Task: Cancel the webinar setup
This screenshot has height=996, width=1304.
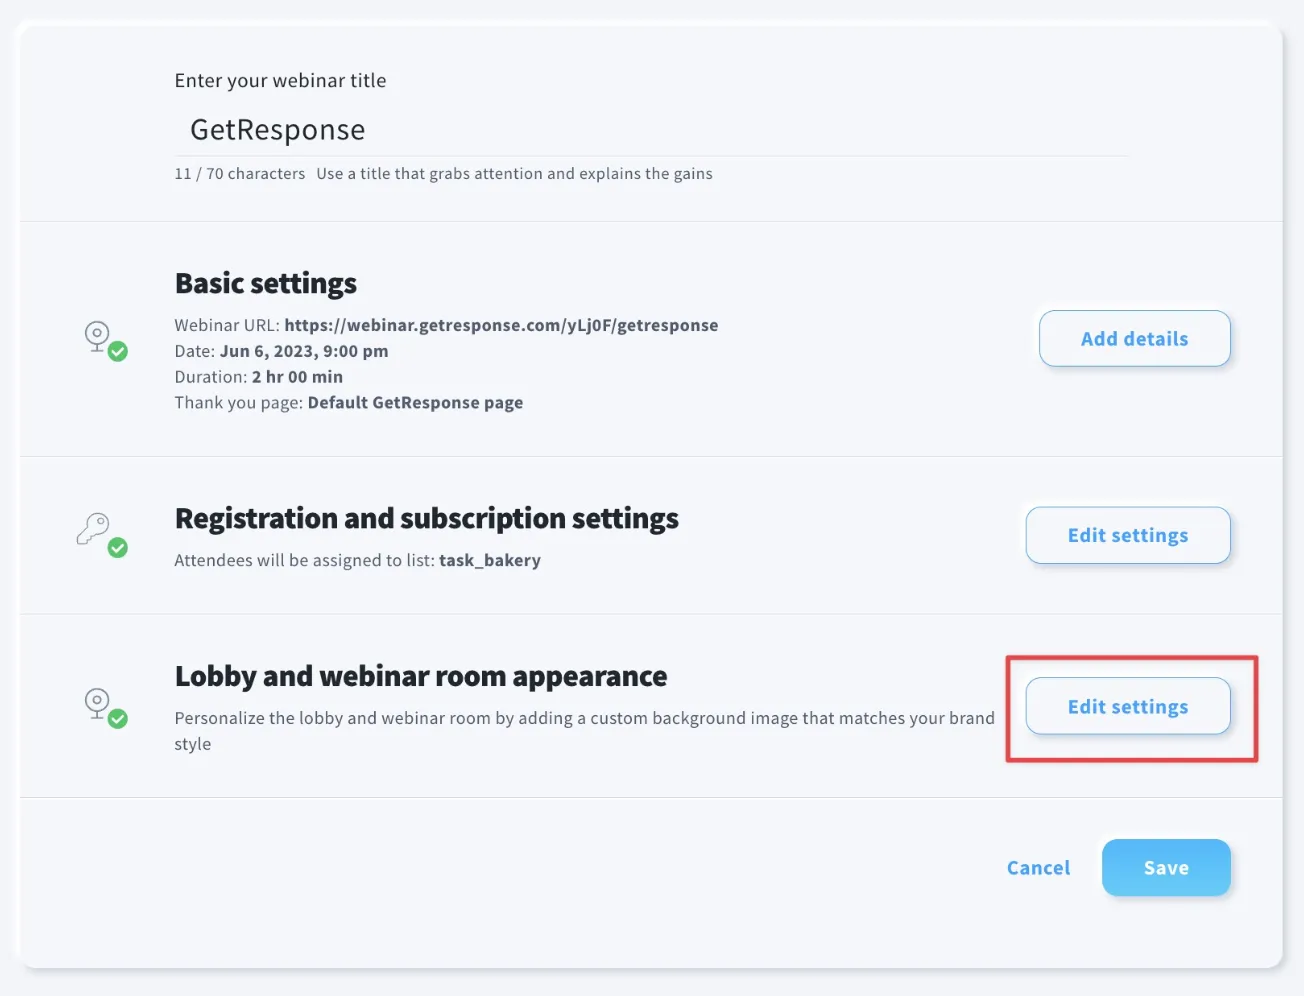Action: click(1038, 868)
